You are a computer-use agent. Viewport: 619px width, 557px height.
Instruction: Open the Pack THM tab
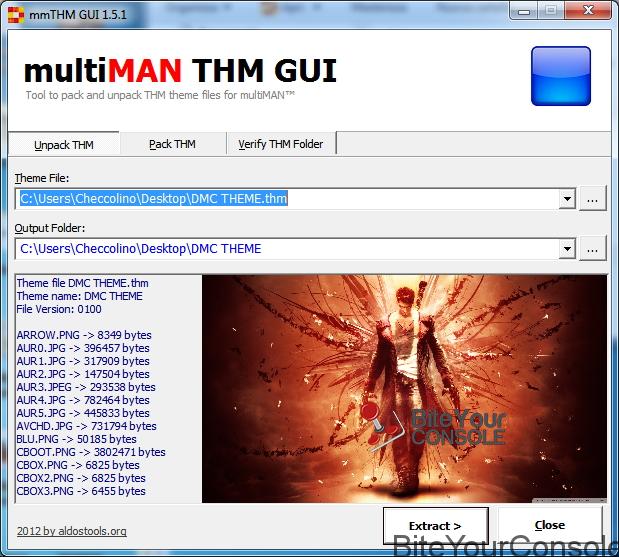[172, 144]
